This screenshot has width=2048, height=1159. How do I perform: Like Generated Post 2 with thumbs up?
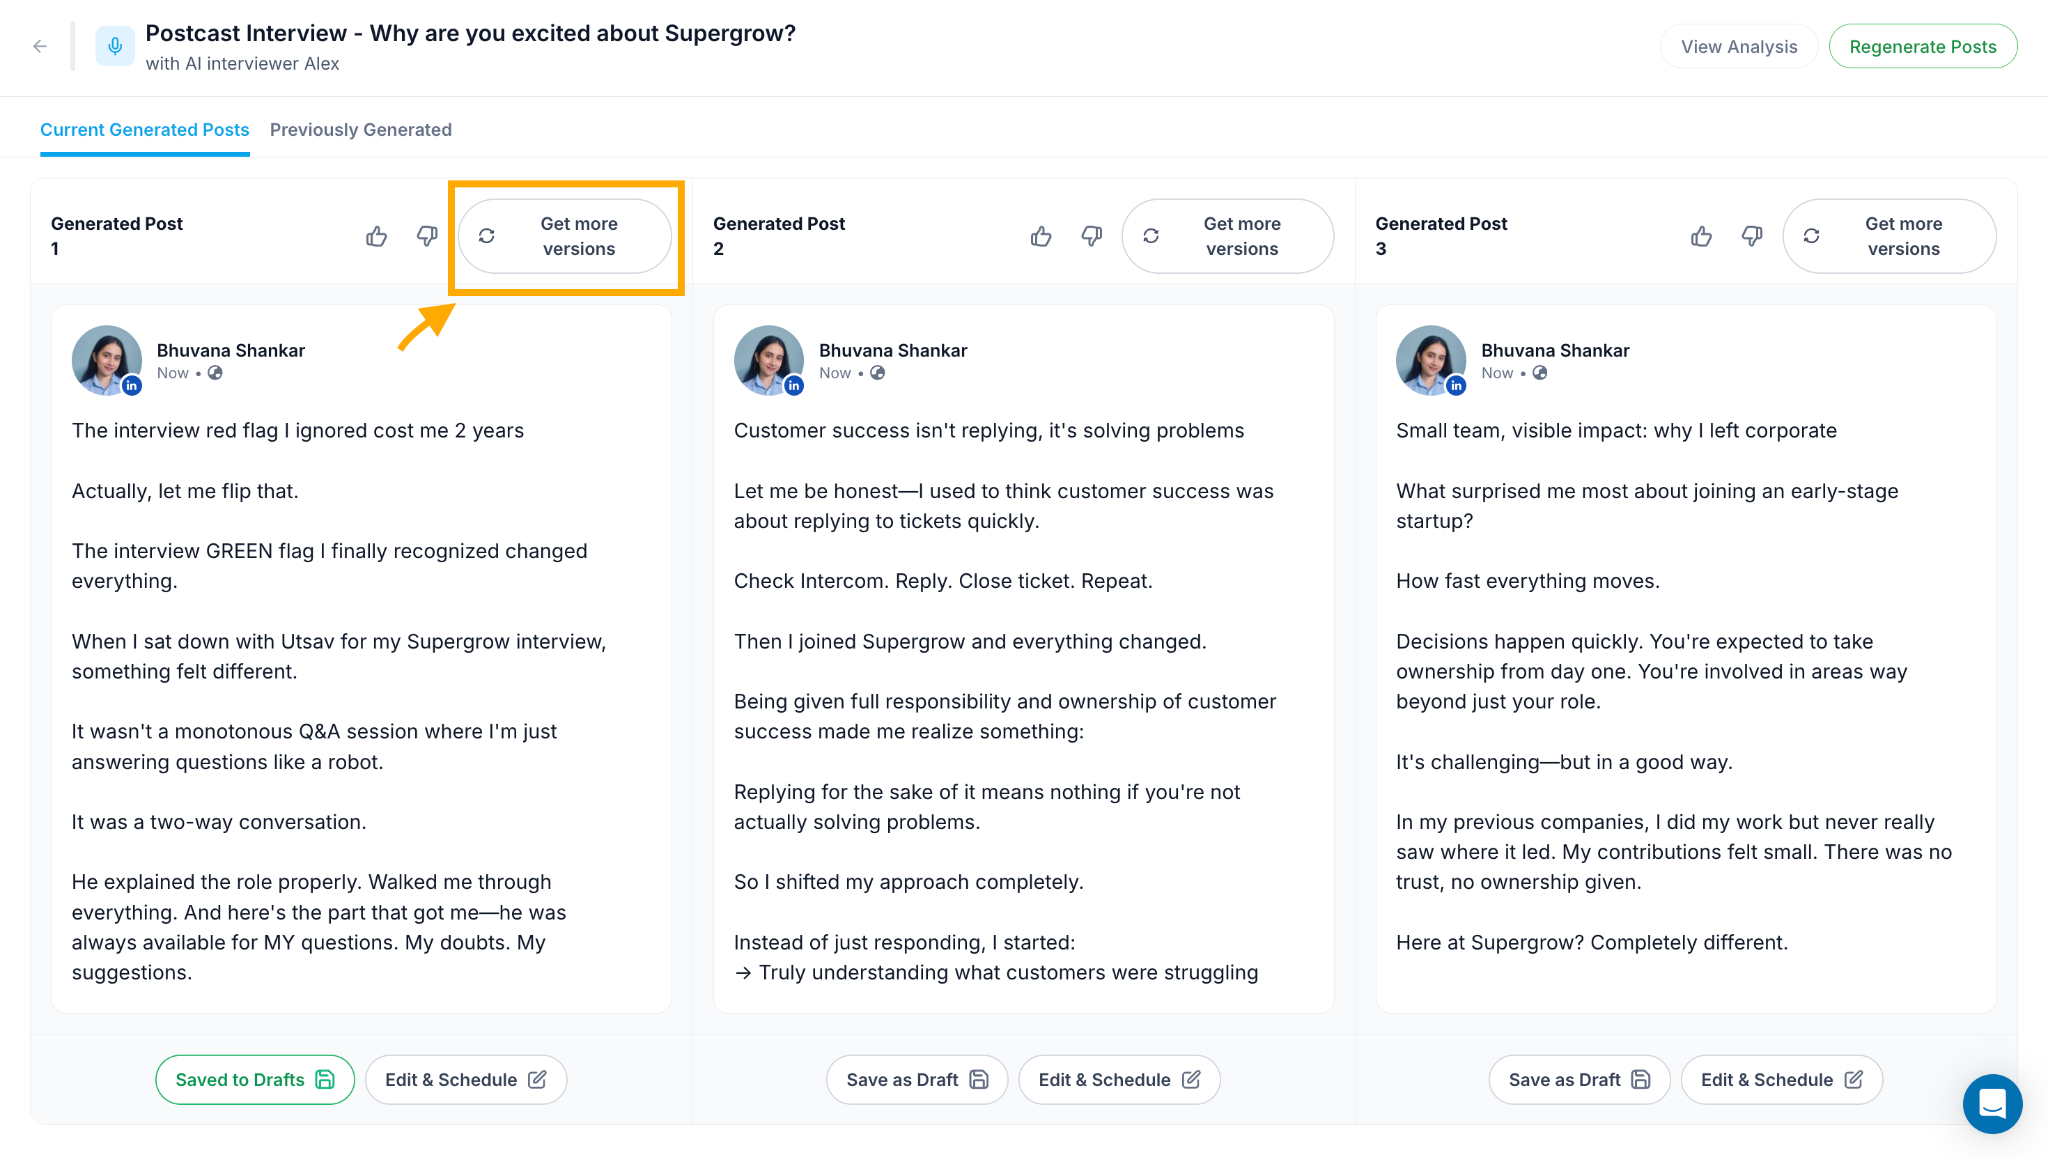pyautogui.click(x=1041, y=236)
